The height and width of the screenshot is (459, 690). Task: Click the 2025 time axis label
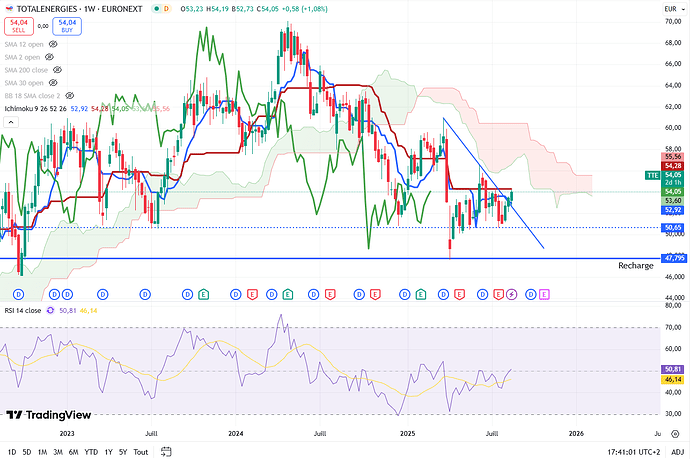407,433
